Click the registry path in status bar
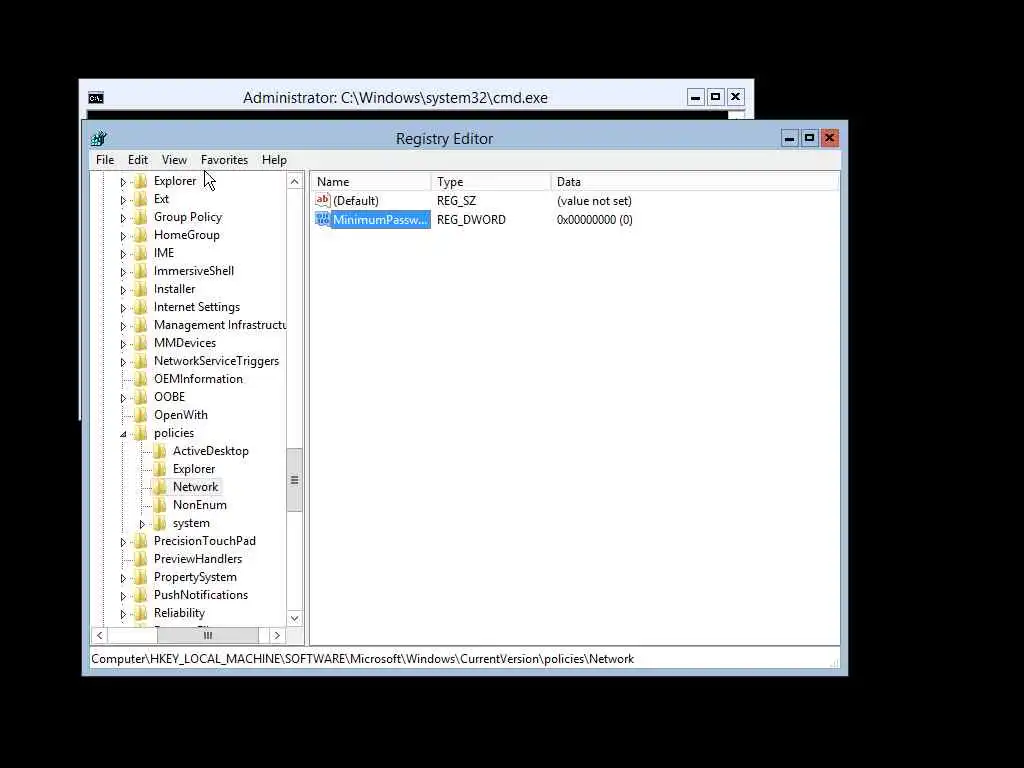Image resolution: width=1024 pixels, height=768 pixels. [362, 659]
